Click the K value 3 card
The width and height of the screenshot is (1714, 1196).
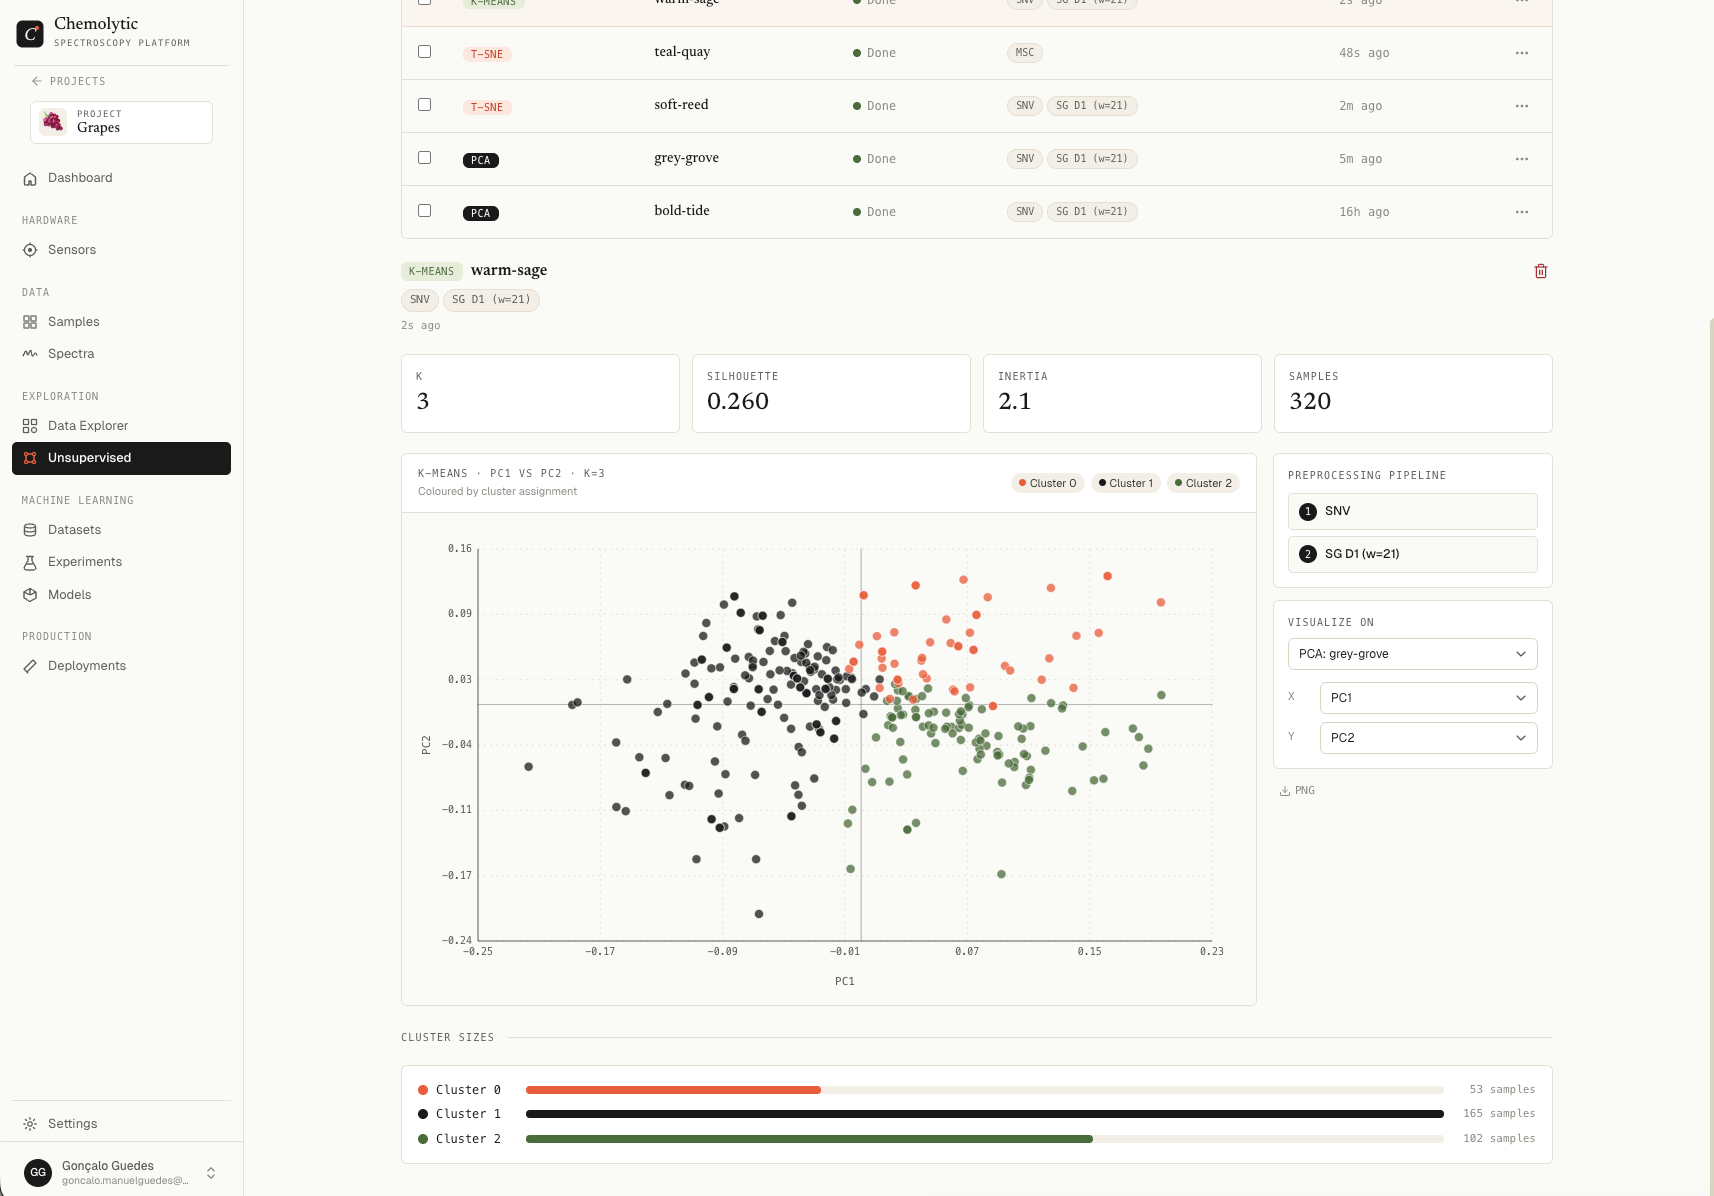[x=540, y=393]
